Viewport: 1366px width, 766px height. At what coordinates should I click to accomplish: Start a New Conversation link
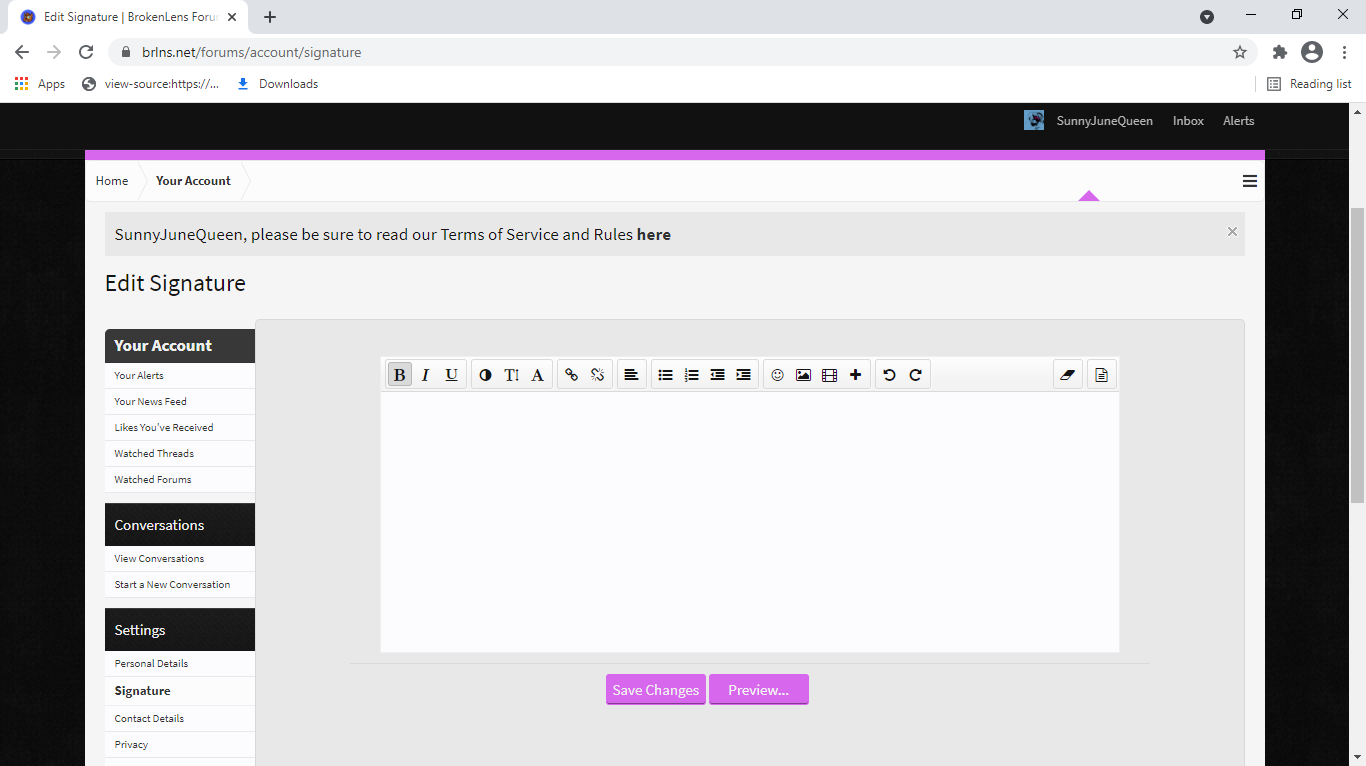[x=180, y=585]
